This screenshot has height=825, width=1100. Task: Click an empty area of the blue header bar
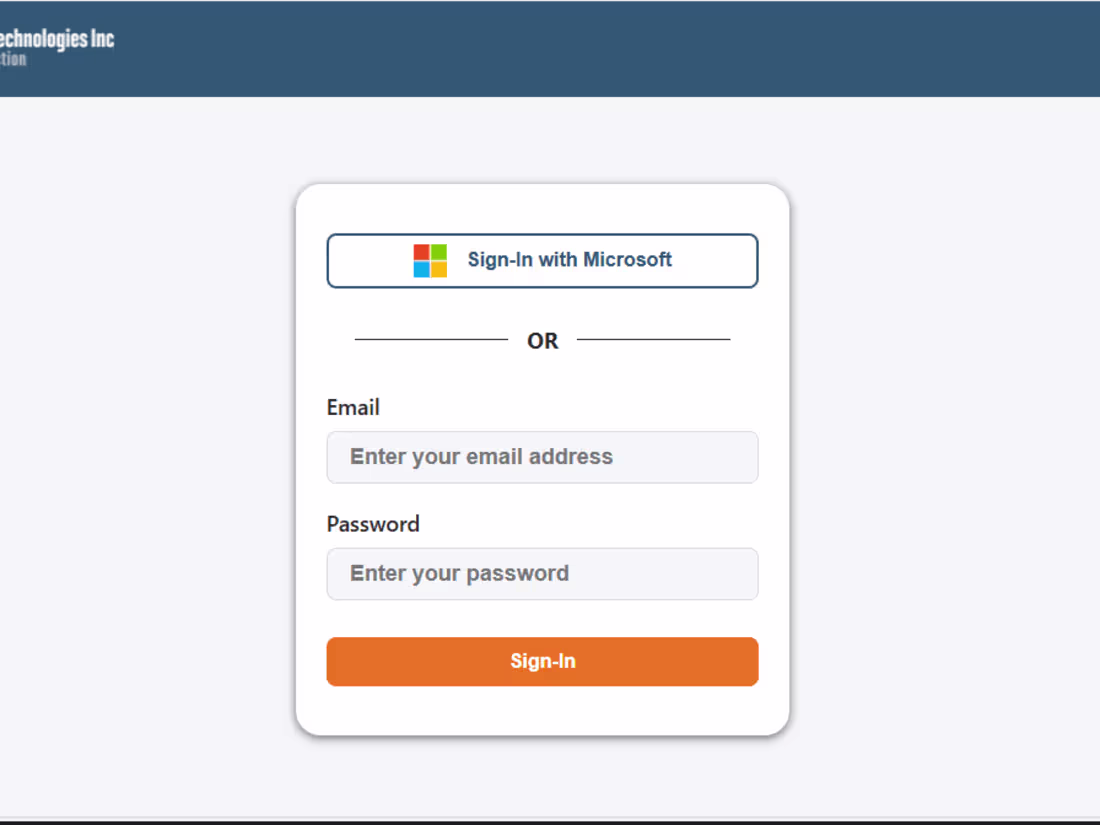(x=600, y=48)
